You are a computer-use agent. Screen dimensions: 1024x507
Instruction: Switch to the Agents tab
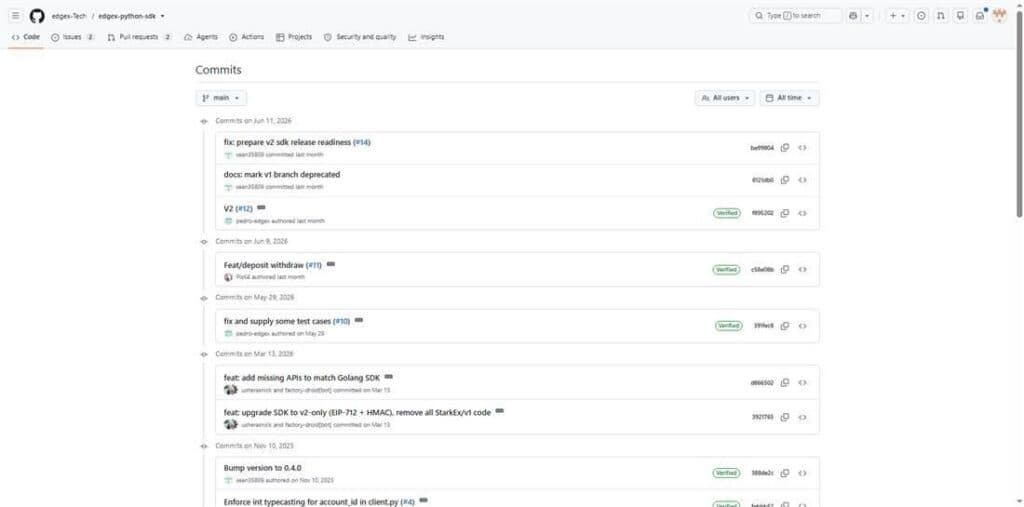coord(201,37)
